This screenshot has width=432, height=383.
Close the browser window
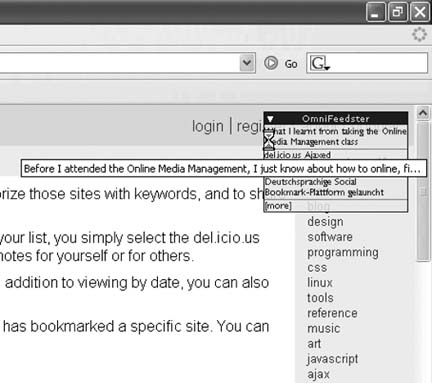[420, 12]
